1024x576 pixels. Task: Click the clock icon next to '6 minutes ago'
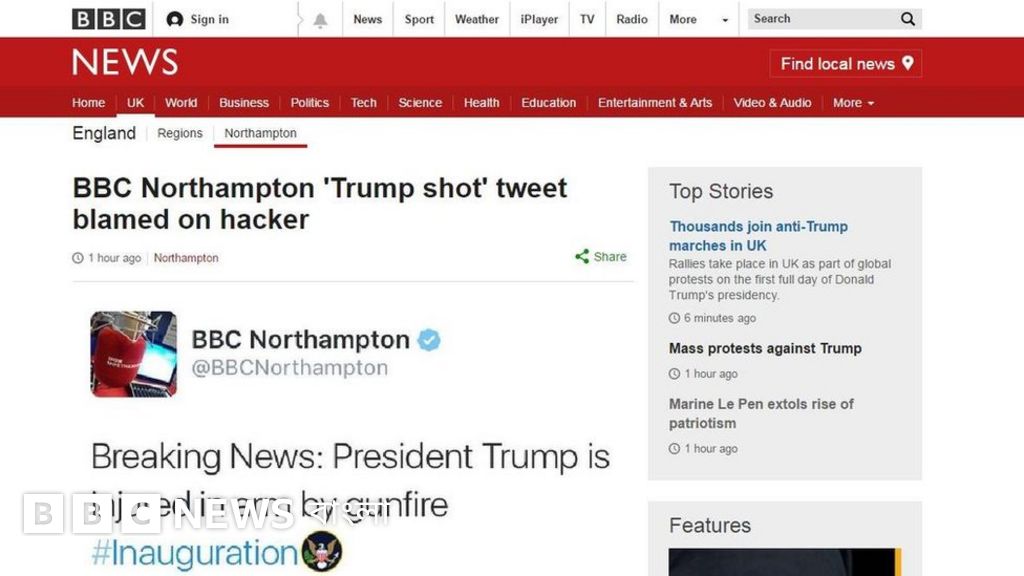tap(674, 318)
